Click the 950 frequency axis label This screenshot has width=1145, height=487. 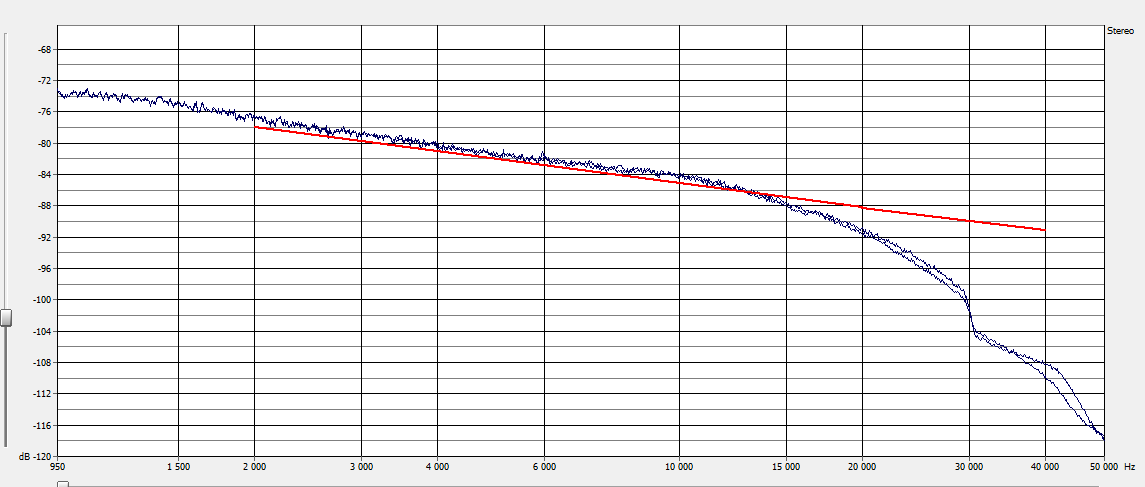pyautogui.click(x=58, y=467)
